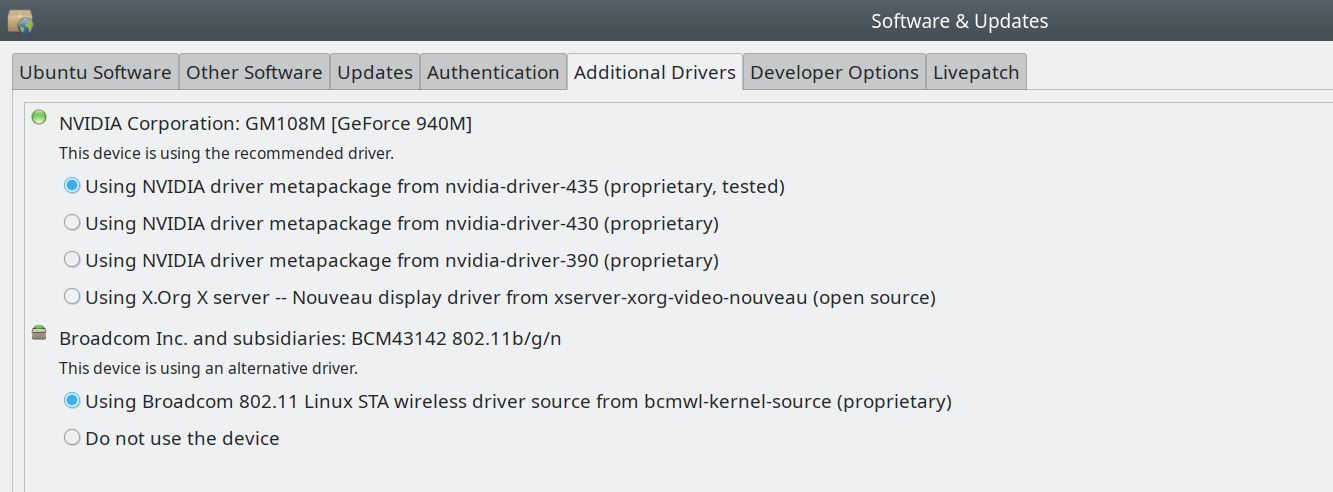Click the "using the recommended driver" status text
This screenshot has height=492, width=1333.
[x=226, y=154]
